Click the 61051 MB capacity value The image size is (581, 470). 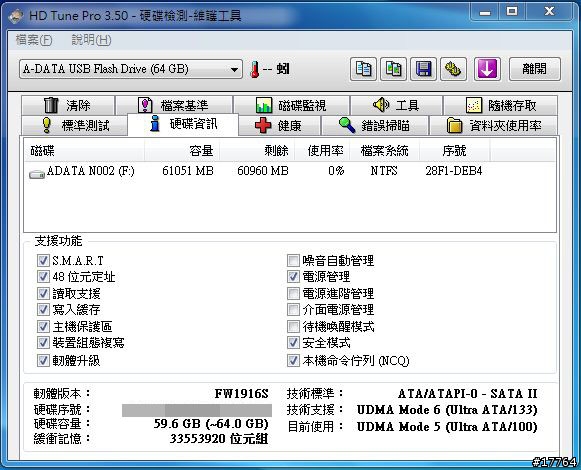click(188, 171)
